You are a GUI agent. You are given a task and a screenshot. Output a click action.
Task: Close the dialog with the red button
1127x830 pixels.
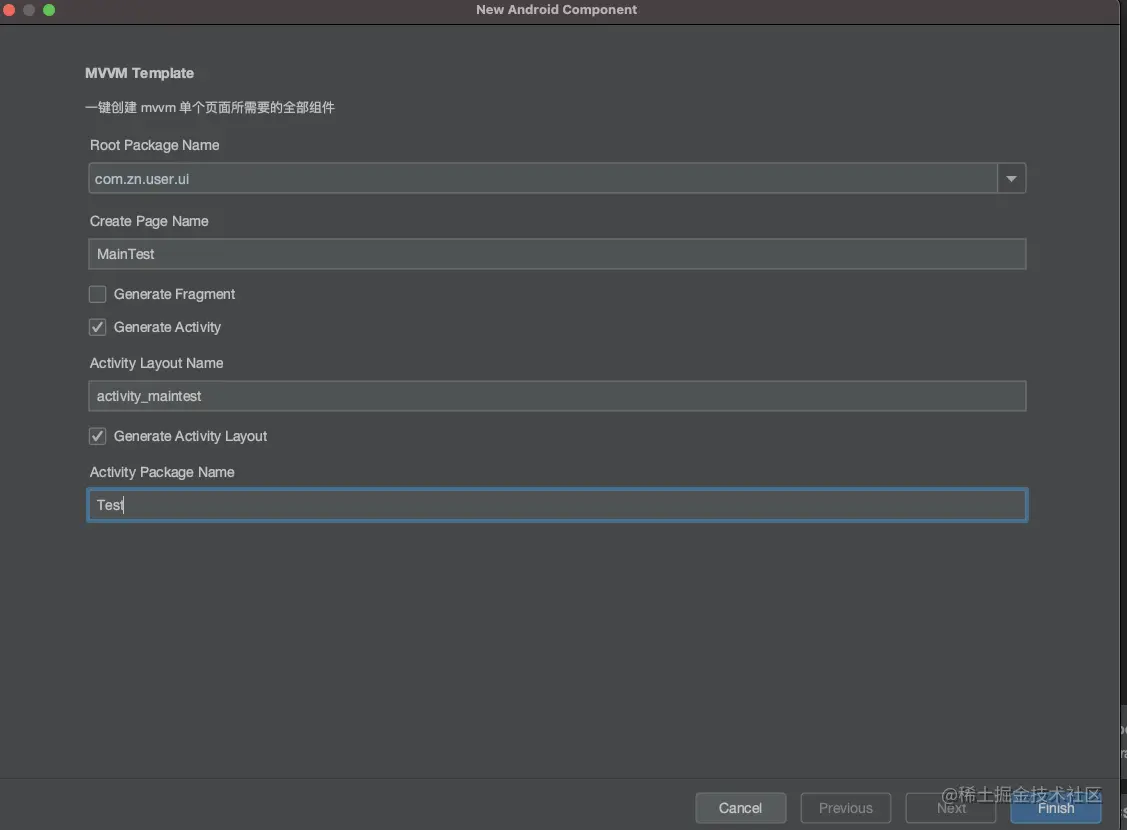[9, 10]
